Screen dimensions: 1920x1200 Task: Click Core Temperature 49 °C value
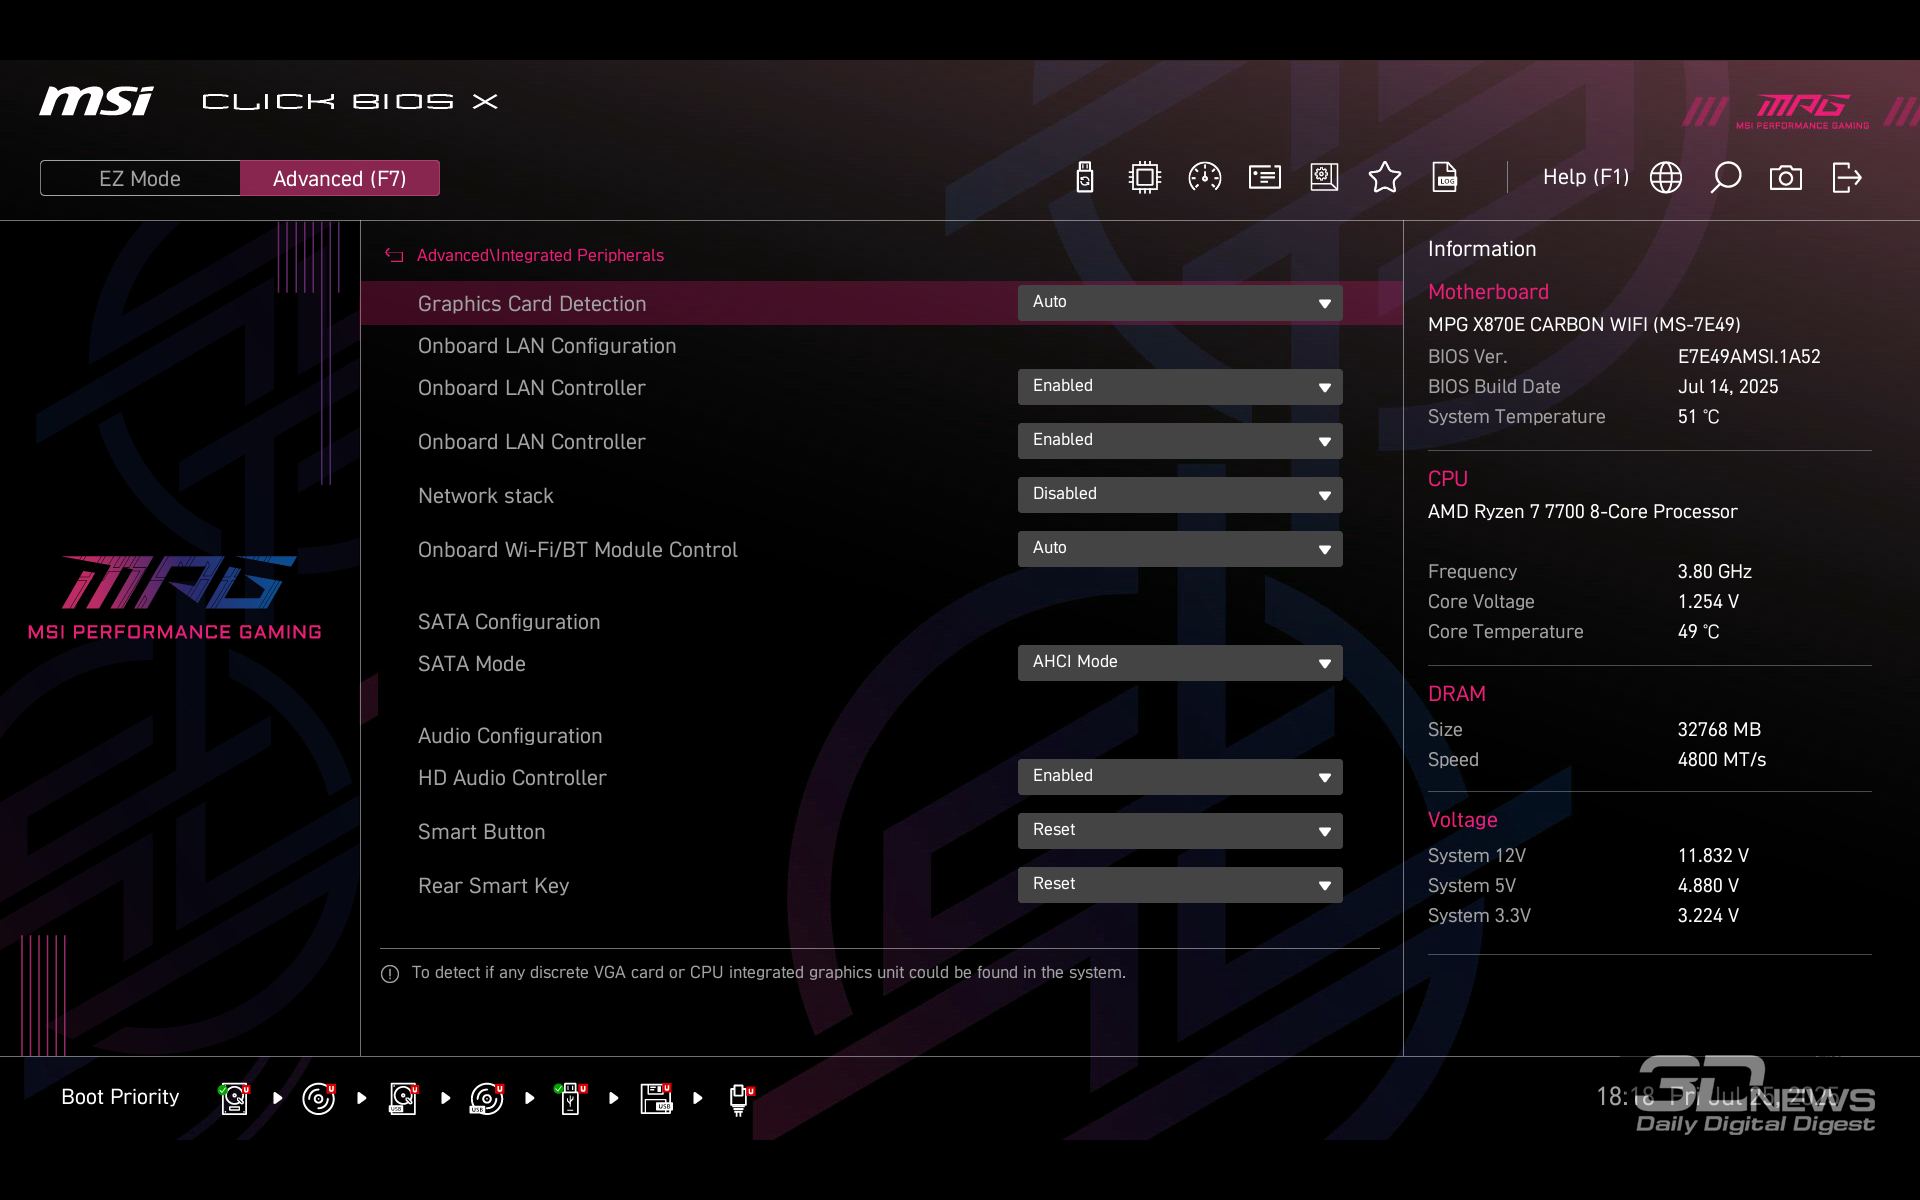tap(1698, 632)
